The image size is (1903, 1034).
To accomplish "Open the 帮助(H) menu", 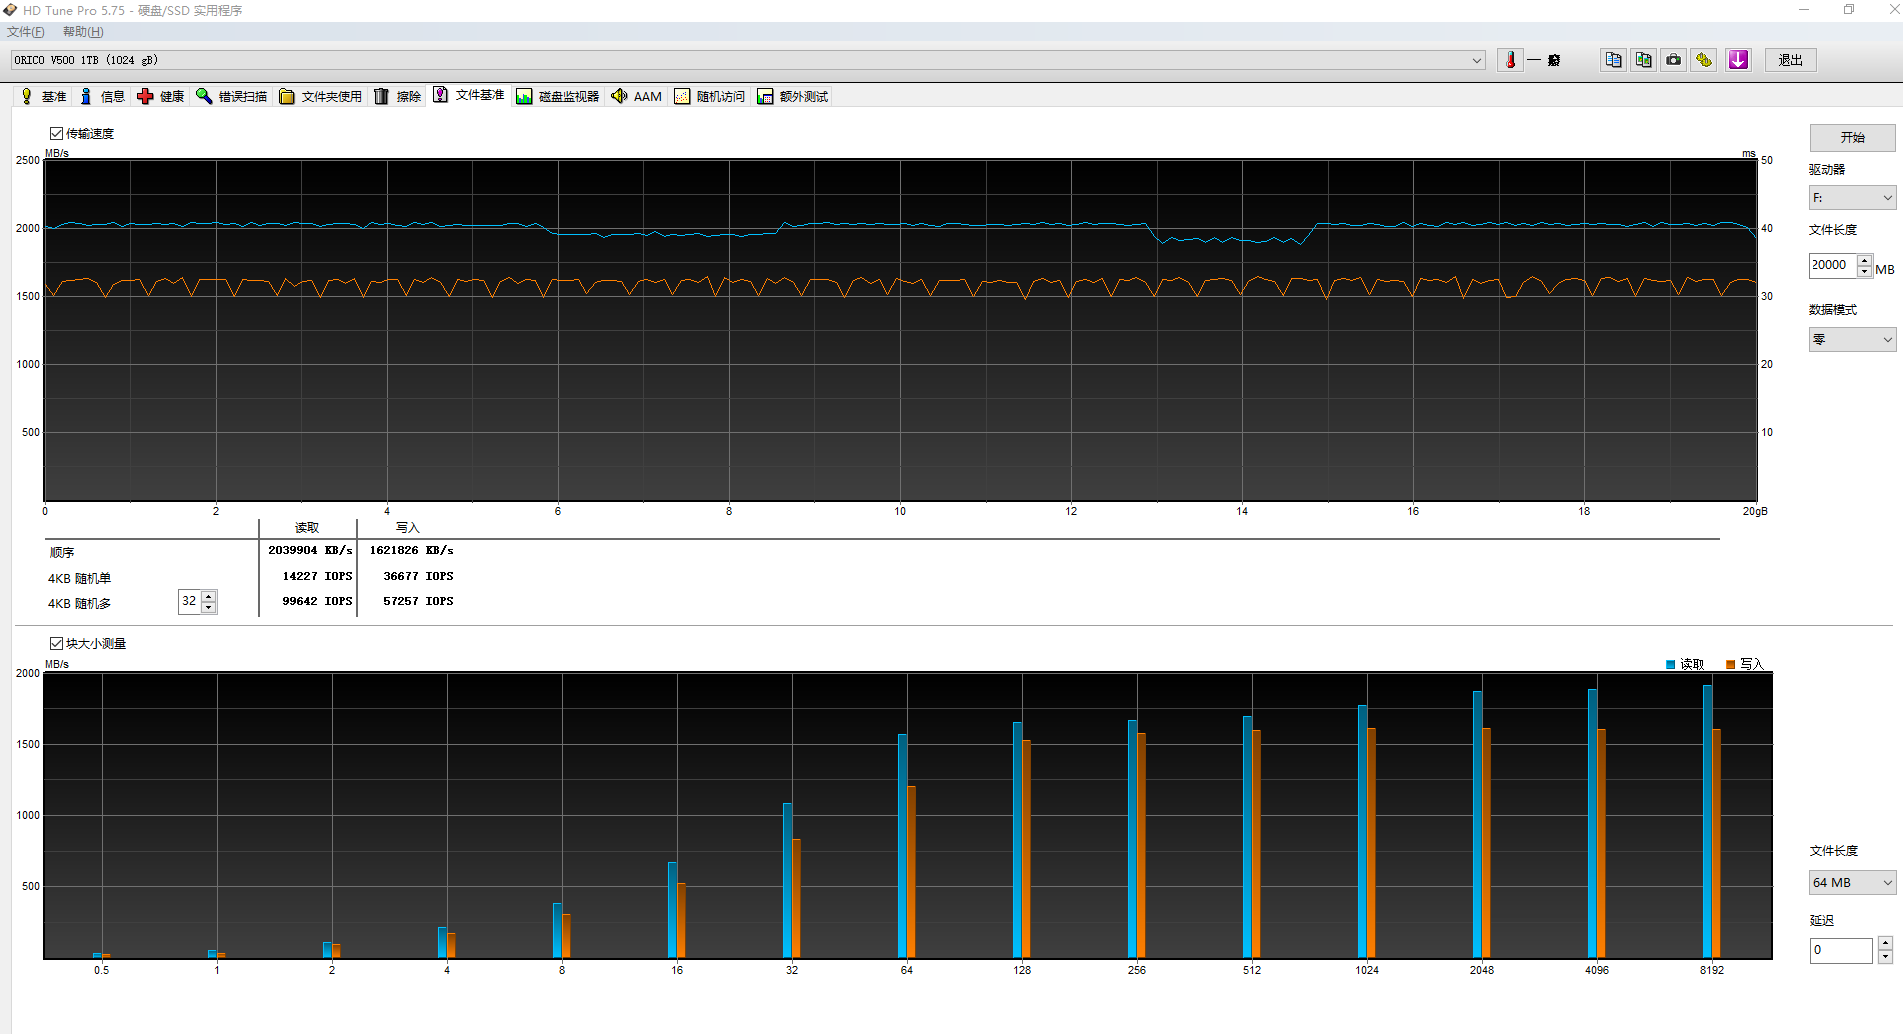I will [x=83, y=32].
